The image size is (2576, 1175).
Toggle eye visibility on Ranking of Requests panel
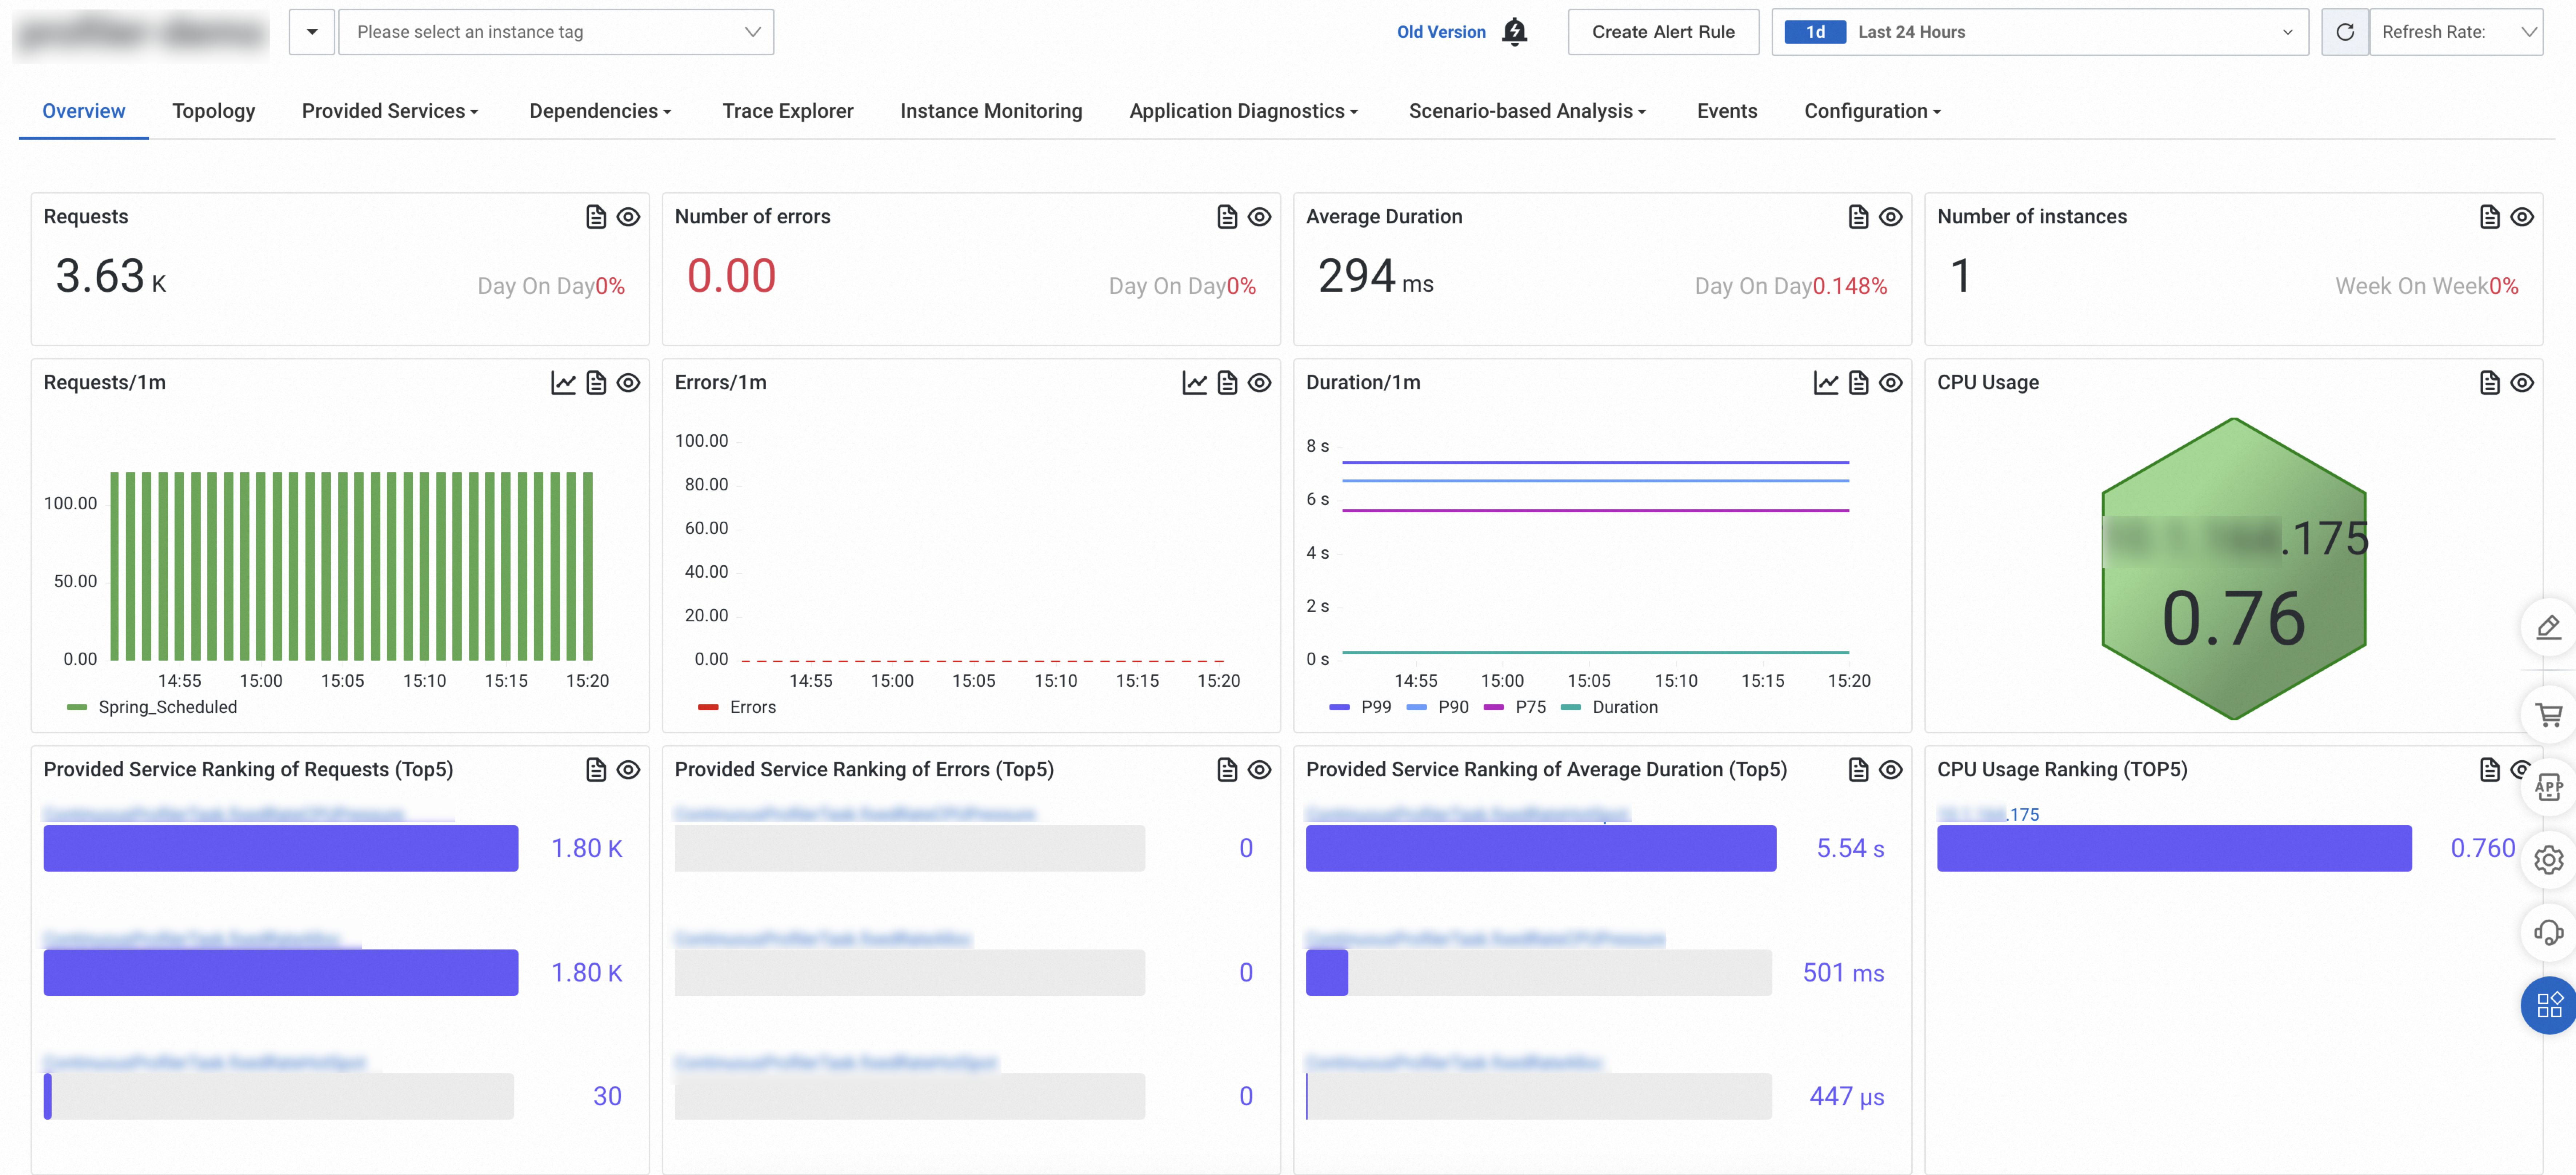tap(628, 770)
